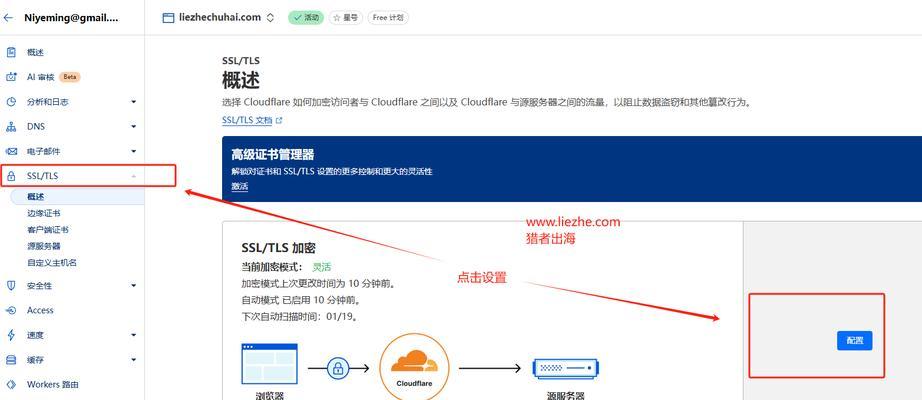The height and width of the screenshot is (400, 922).
Task: Expand the 缓存 menu arrow
Action: point(133,359)
